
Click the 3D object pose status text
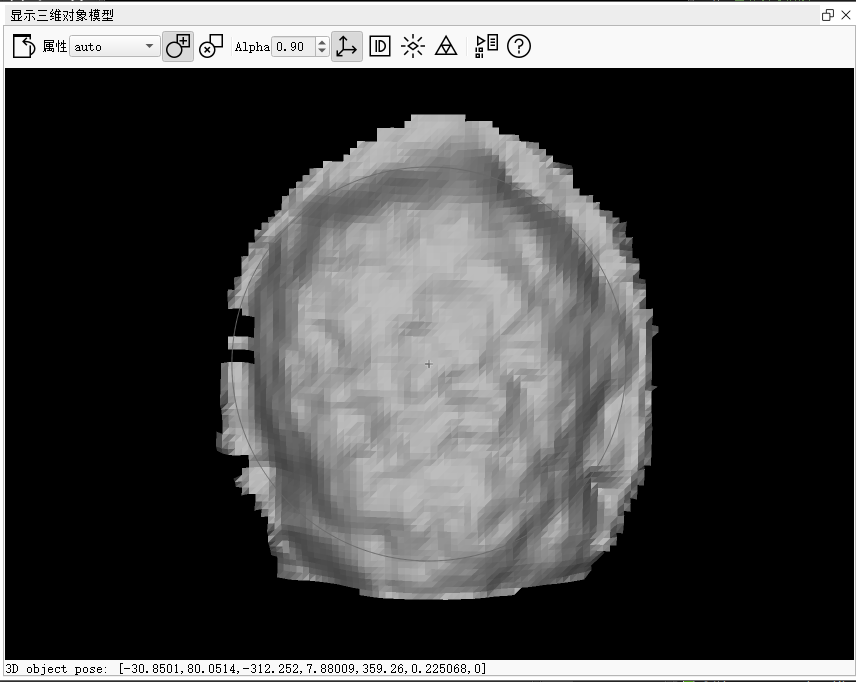(x=246, y=668)
